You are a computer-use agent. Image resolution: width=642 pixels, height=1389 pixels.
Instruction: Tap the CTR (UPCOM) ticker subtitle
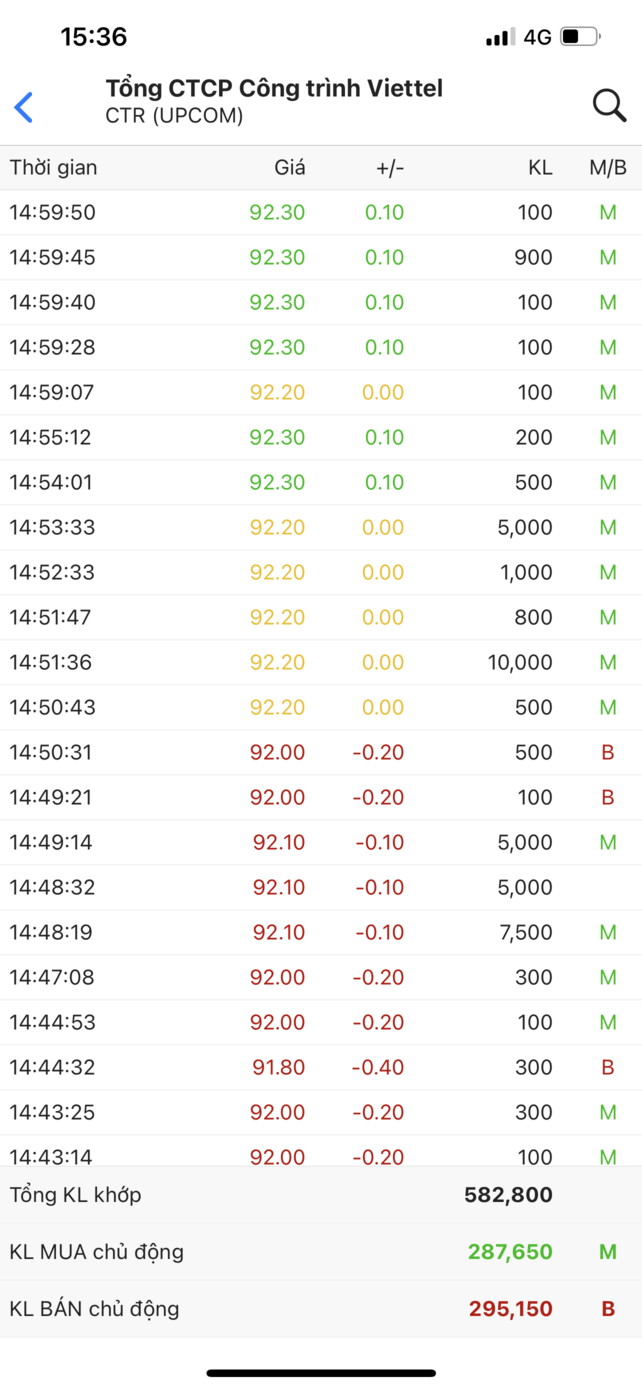tap(174, 116)
